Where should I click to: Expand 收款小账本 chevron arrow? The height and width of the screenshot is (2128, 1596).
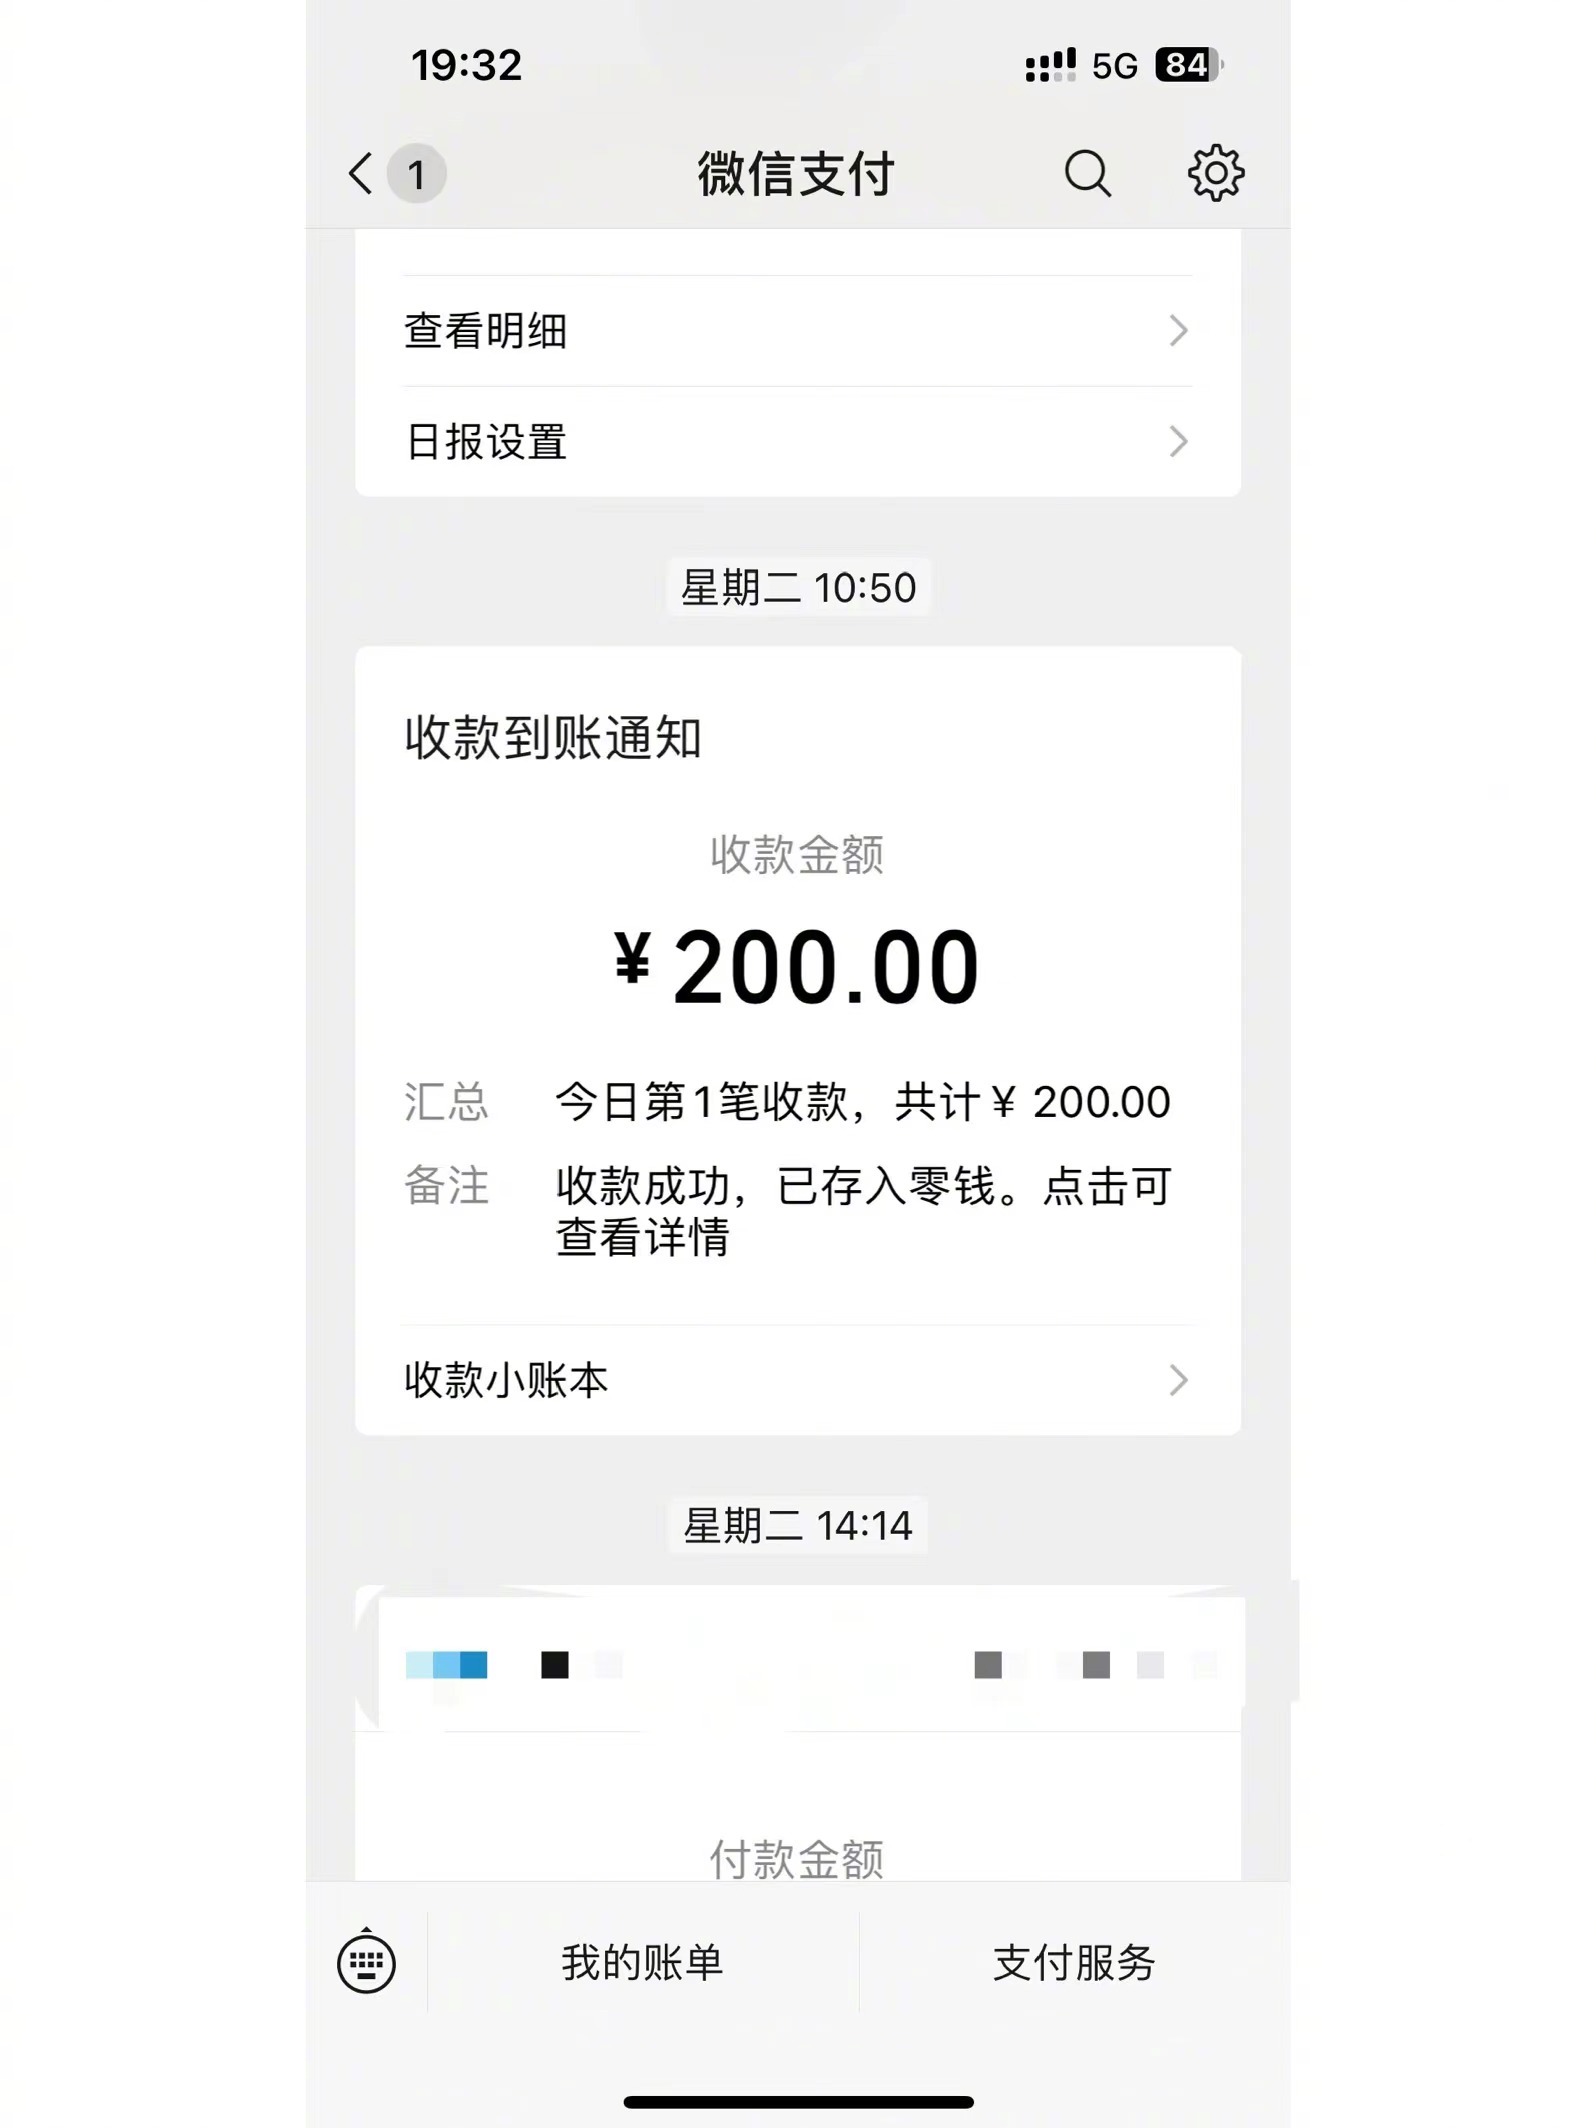tap(1178, 1380)
